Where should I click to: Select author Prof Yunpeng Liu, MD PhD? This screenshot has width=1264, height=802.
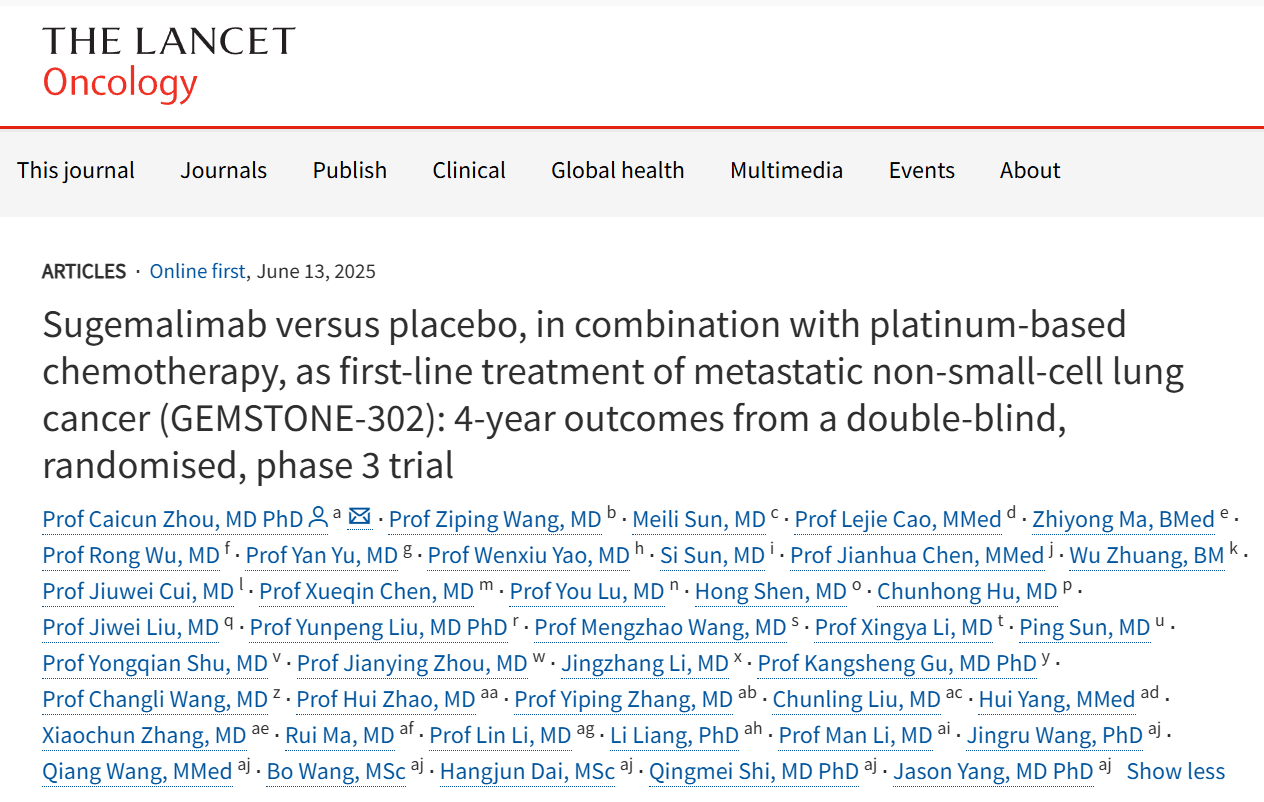[x=378, y=627]
